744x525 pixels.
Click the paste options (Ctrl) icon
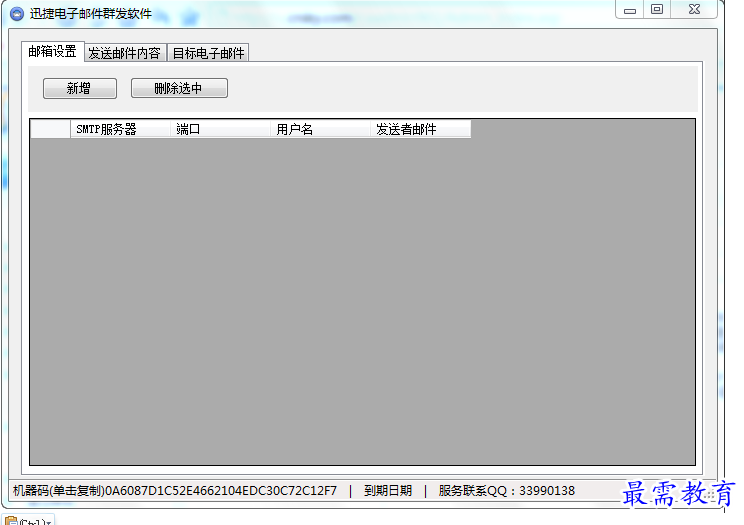click(x=28, y=520)
